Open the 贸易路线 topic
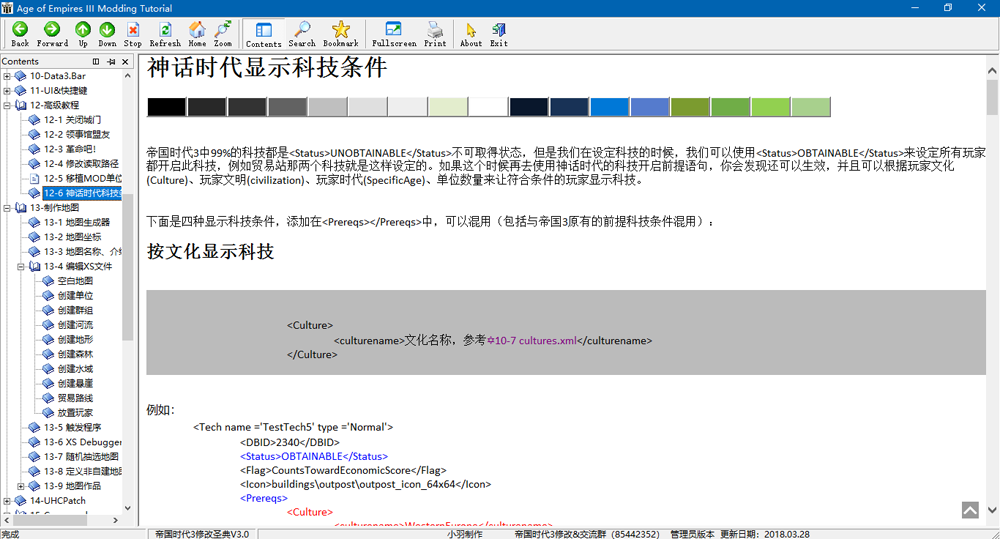The image size is (1000, 539). coord(75,399)
